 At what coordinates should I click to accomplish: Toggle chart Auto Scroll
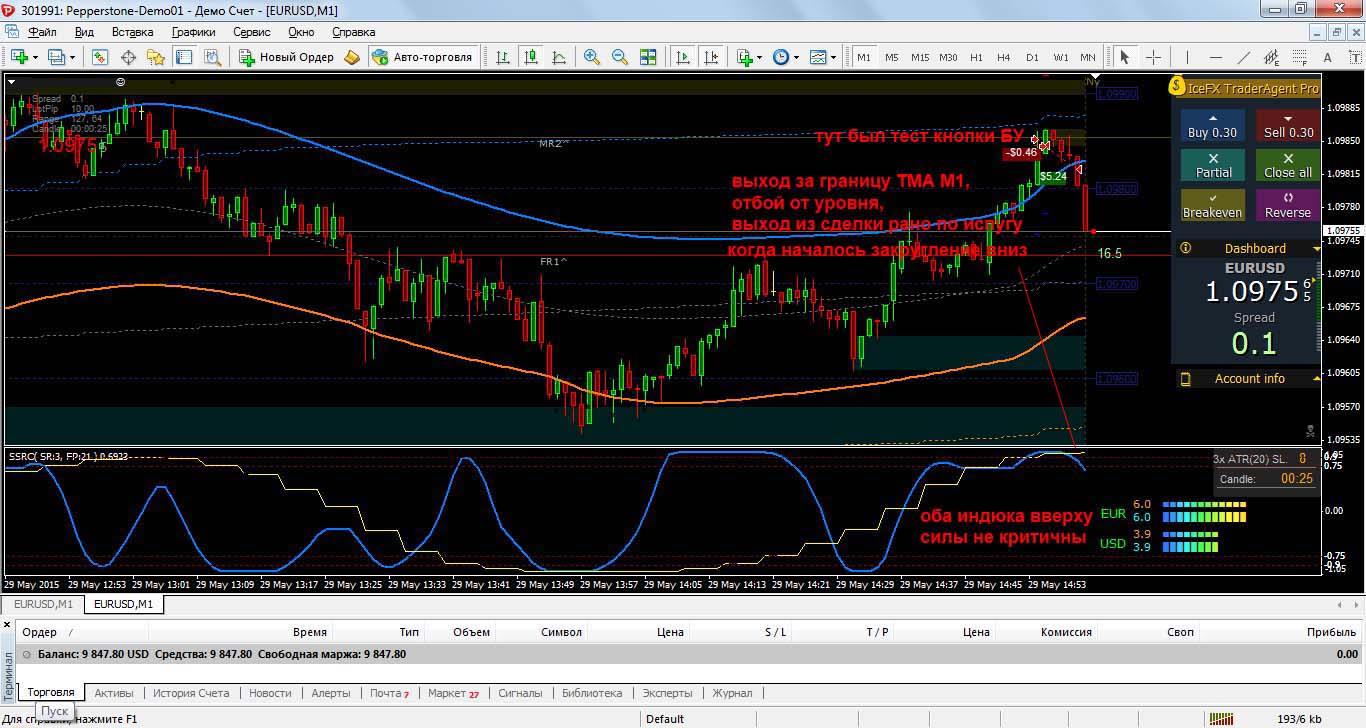[x=684, y=57]
